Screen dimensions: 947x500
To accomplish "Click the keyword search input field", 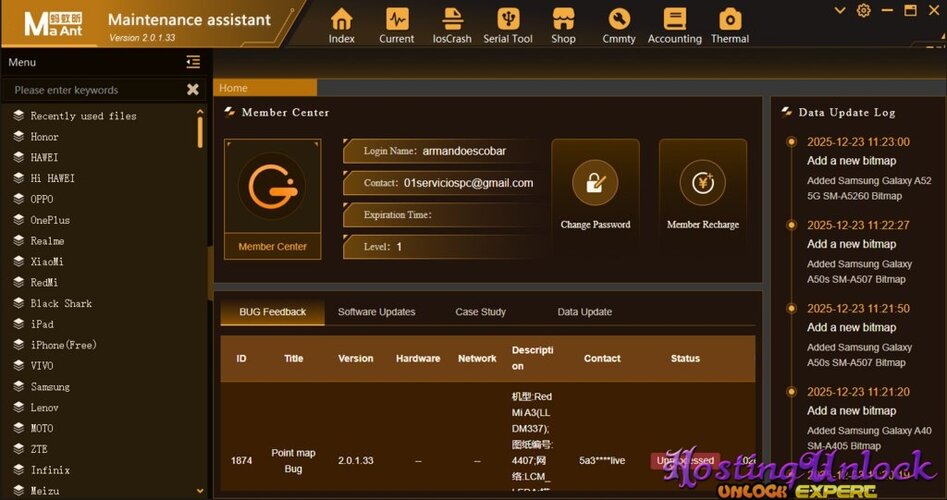I will point(97,90).
